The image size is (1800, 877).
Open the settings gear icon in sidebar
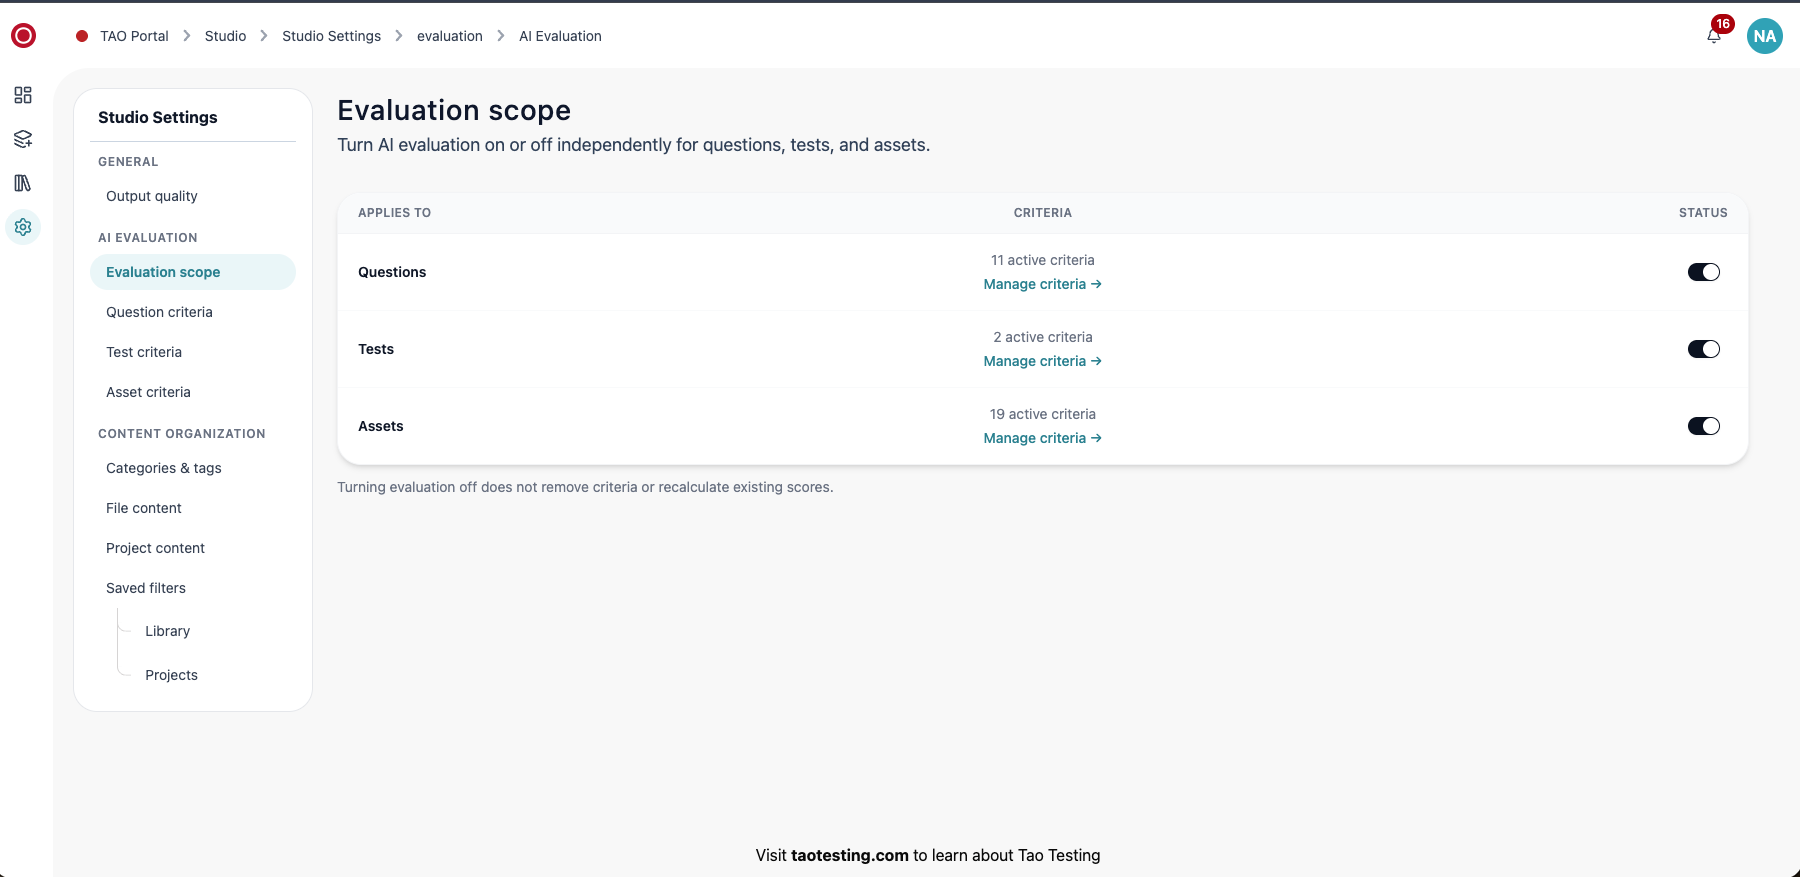tap(23, 227)
